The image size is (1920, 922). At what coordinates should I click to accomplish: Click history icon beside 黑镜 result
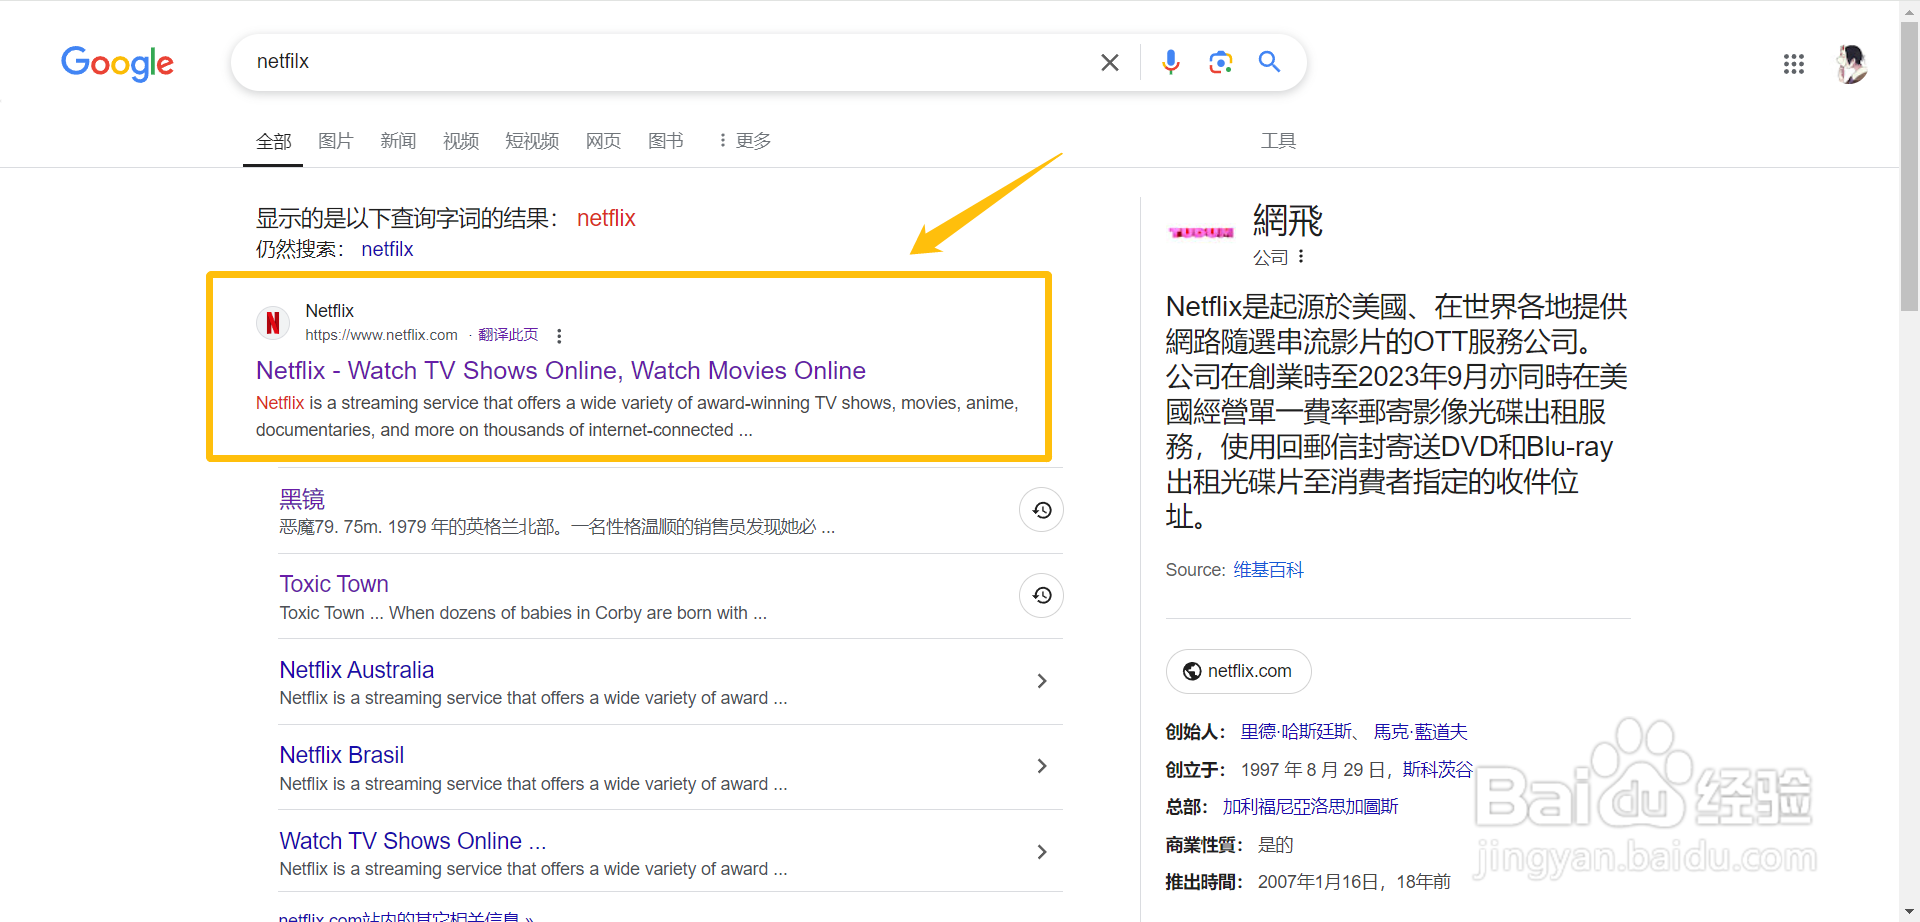pos(1041,510)
